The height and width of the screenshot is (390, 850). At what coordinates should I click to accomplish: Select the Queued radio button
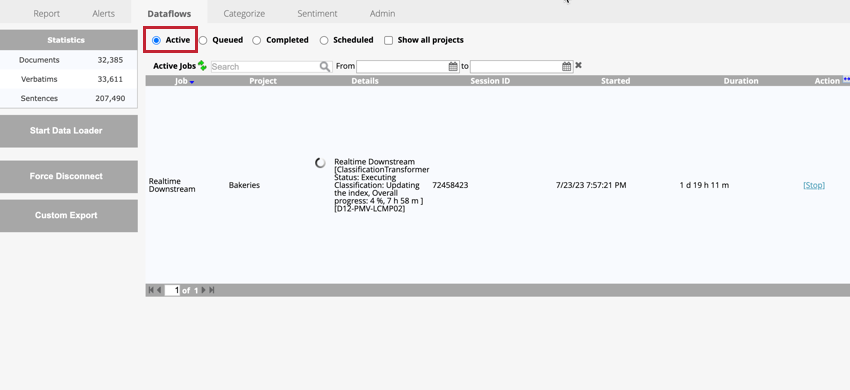203,40
